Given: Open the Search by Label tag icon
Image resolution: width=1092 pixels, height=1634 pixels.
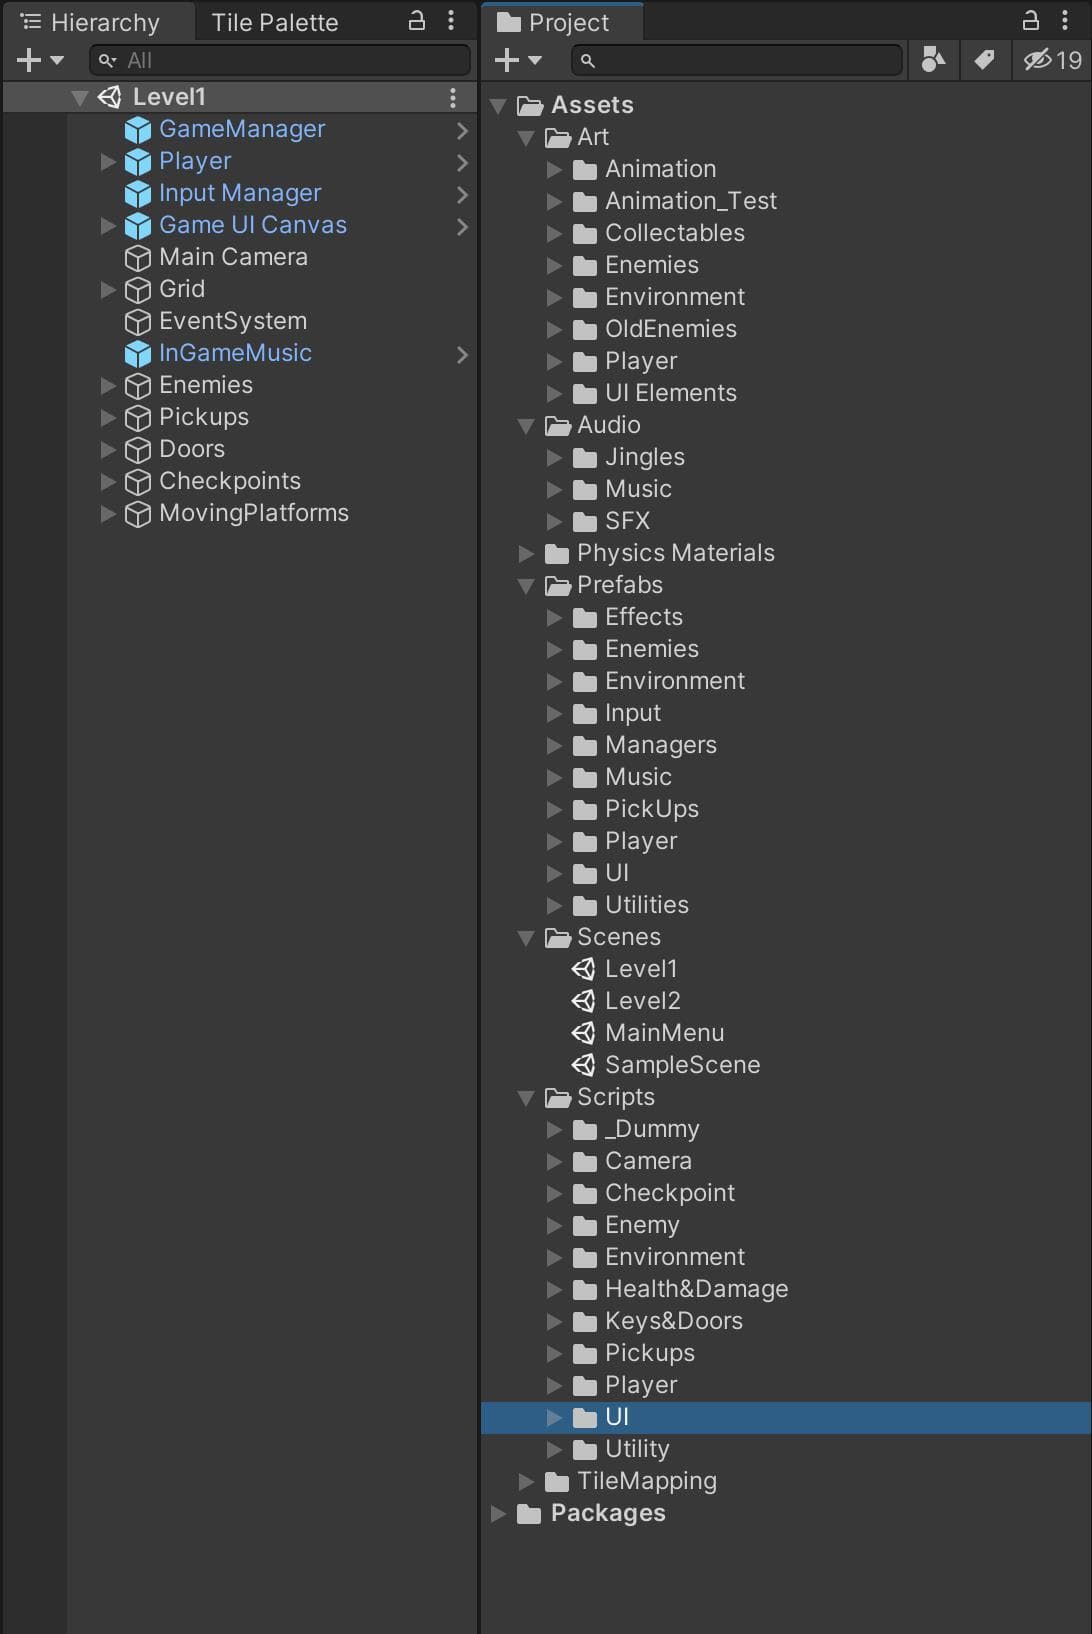Looking at the screenshot, I should pos(984,61).
